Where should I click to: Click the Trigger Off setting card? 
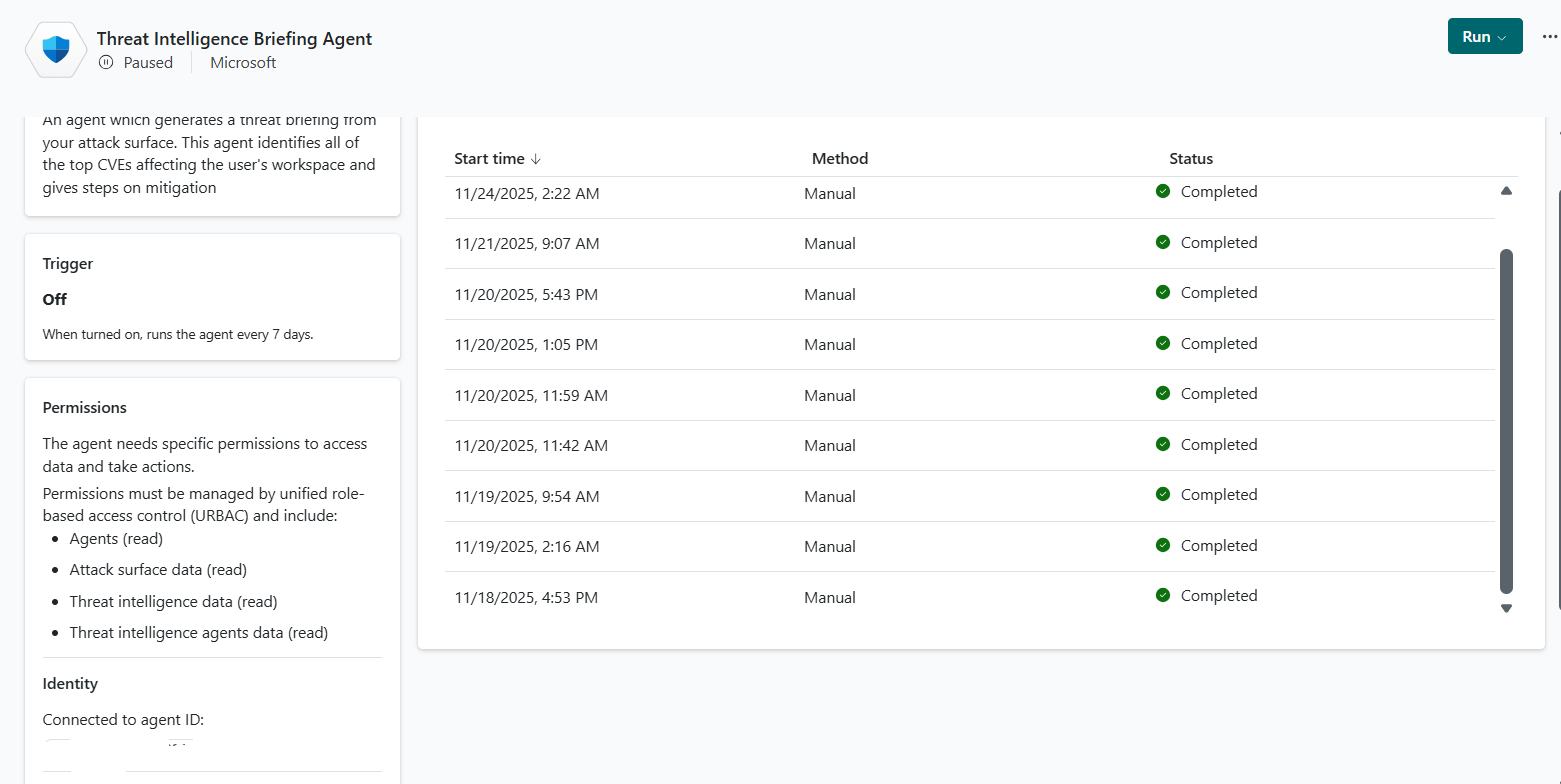(212, 297)
